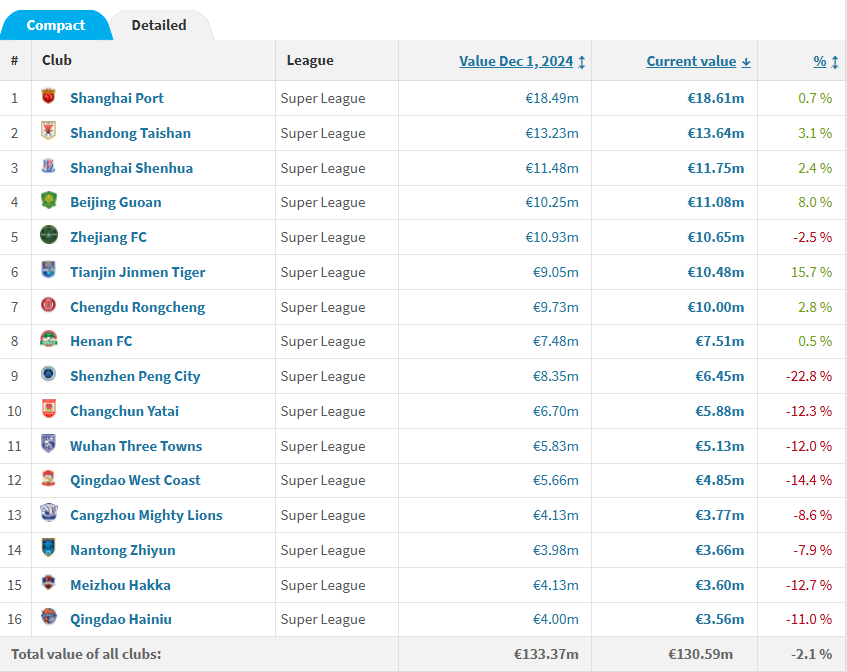Click current value €13.64m

pyautogui.click(x=715, y=133)
